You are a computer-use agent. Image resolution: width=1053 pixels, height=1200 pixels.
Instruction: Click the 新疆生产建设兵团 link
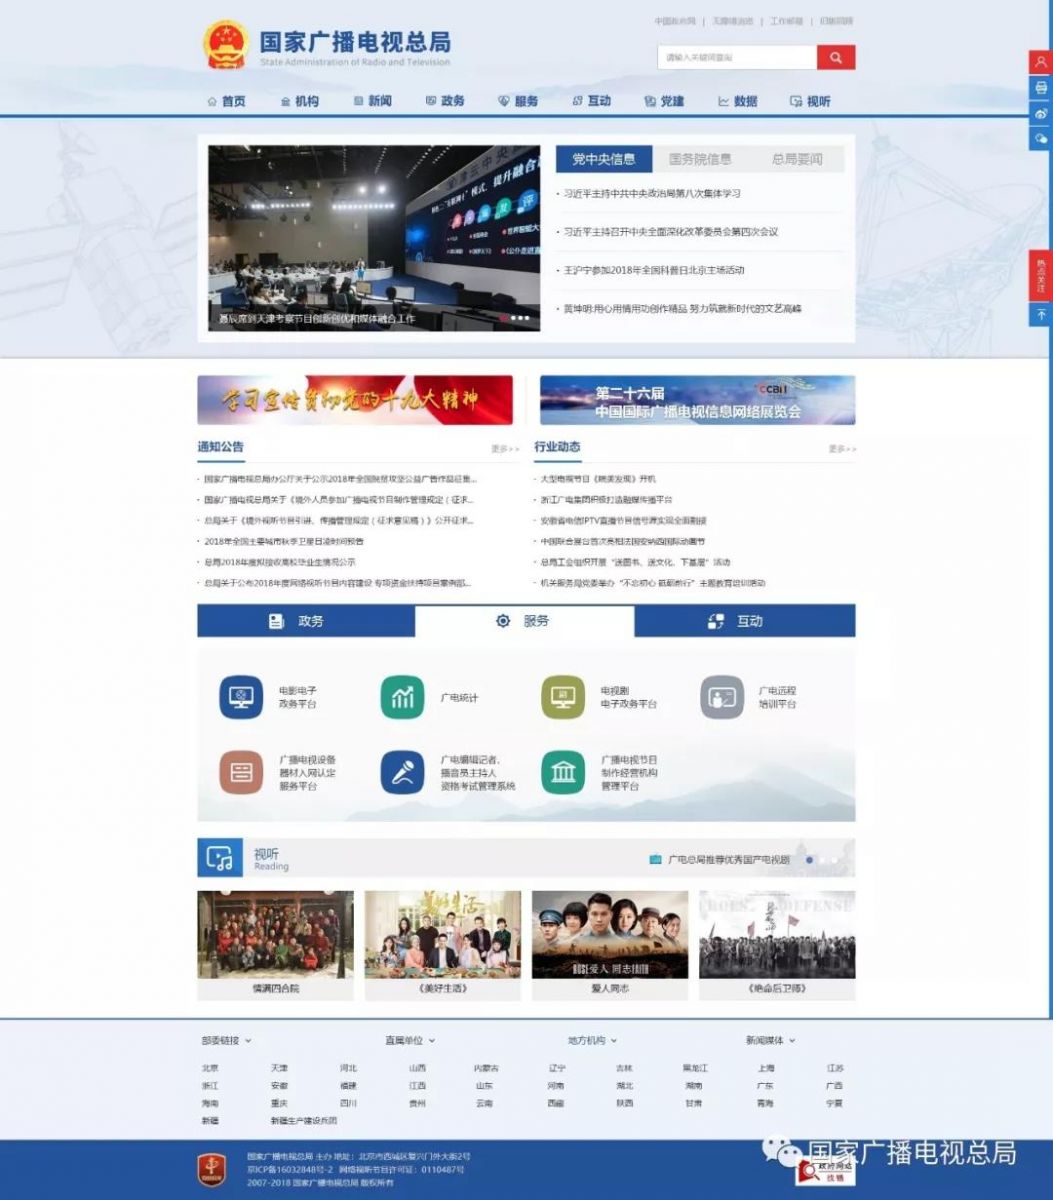pos(304,1121)
